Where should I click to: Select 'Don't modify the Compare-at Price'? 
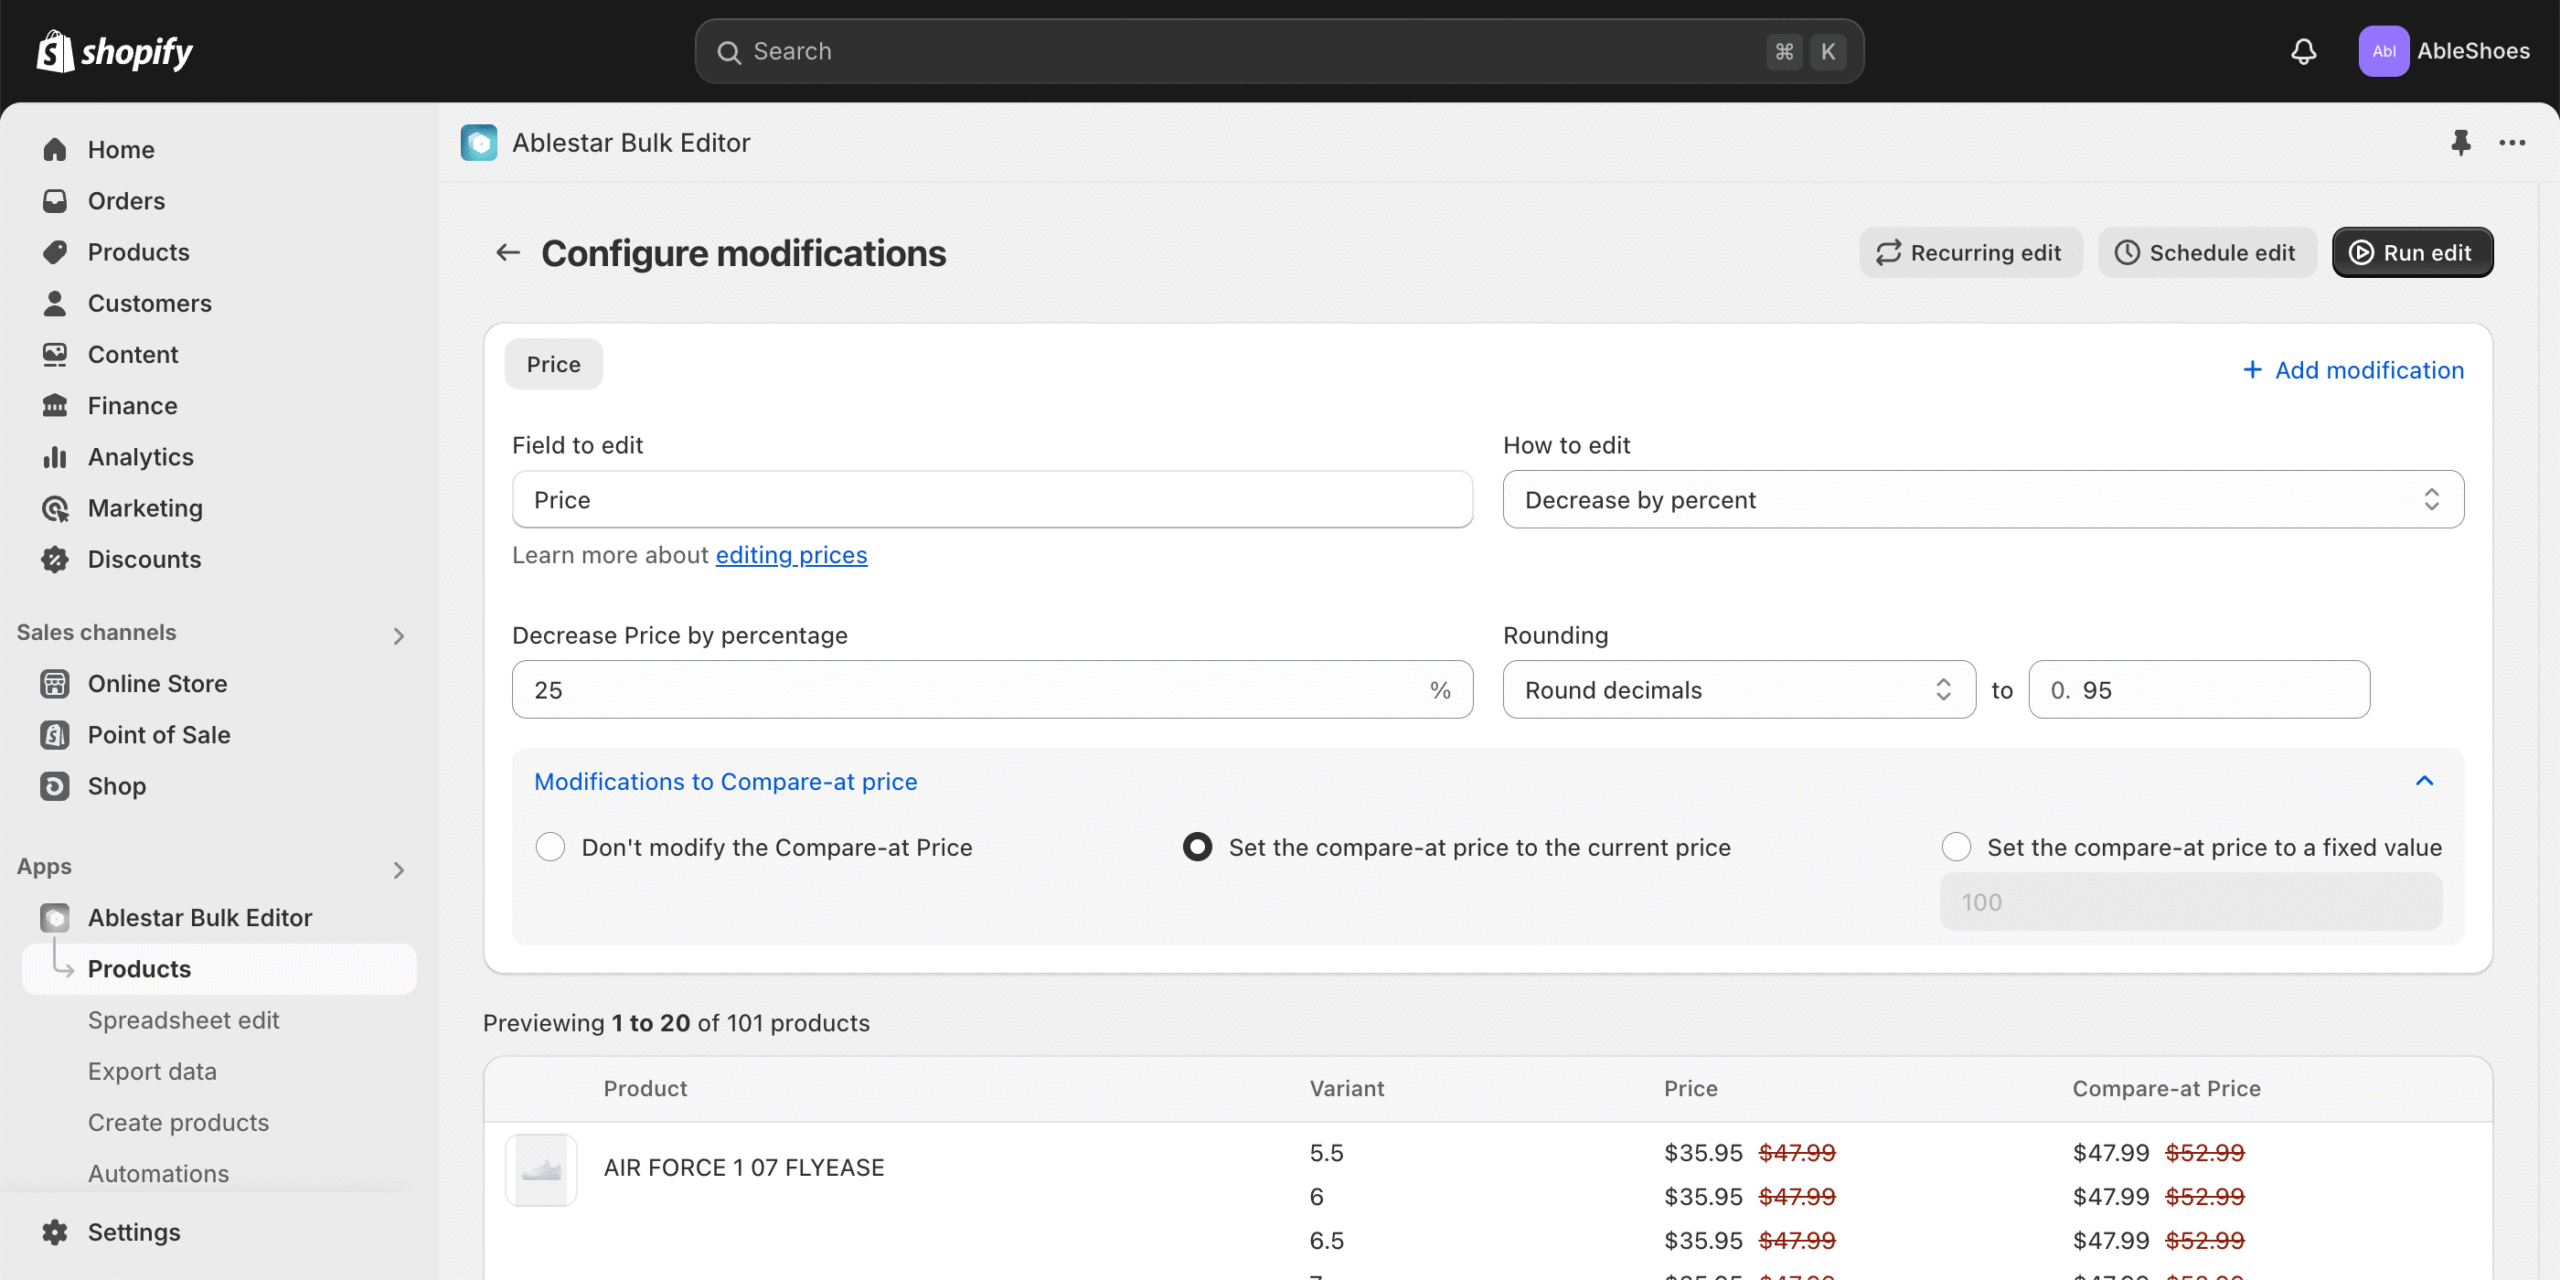(x=550, y=846)
